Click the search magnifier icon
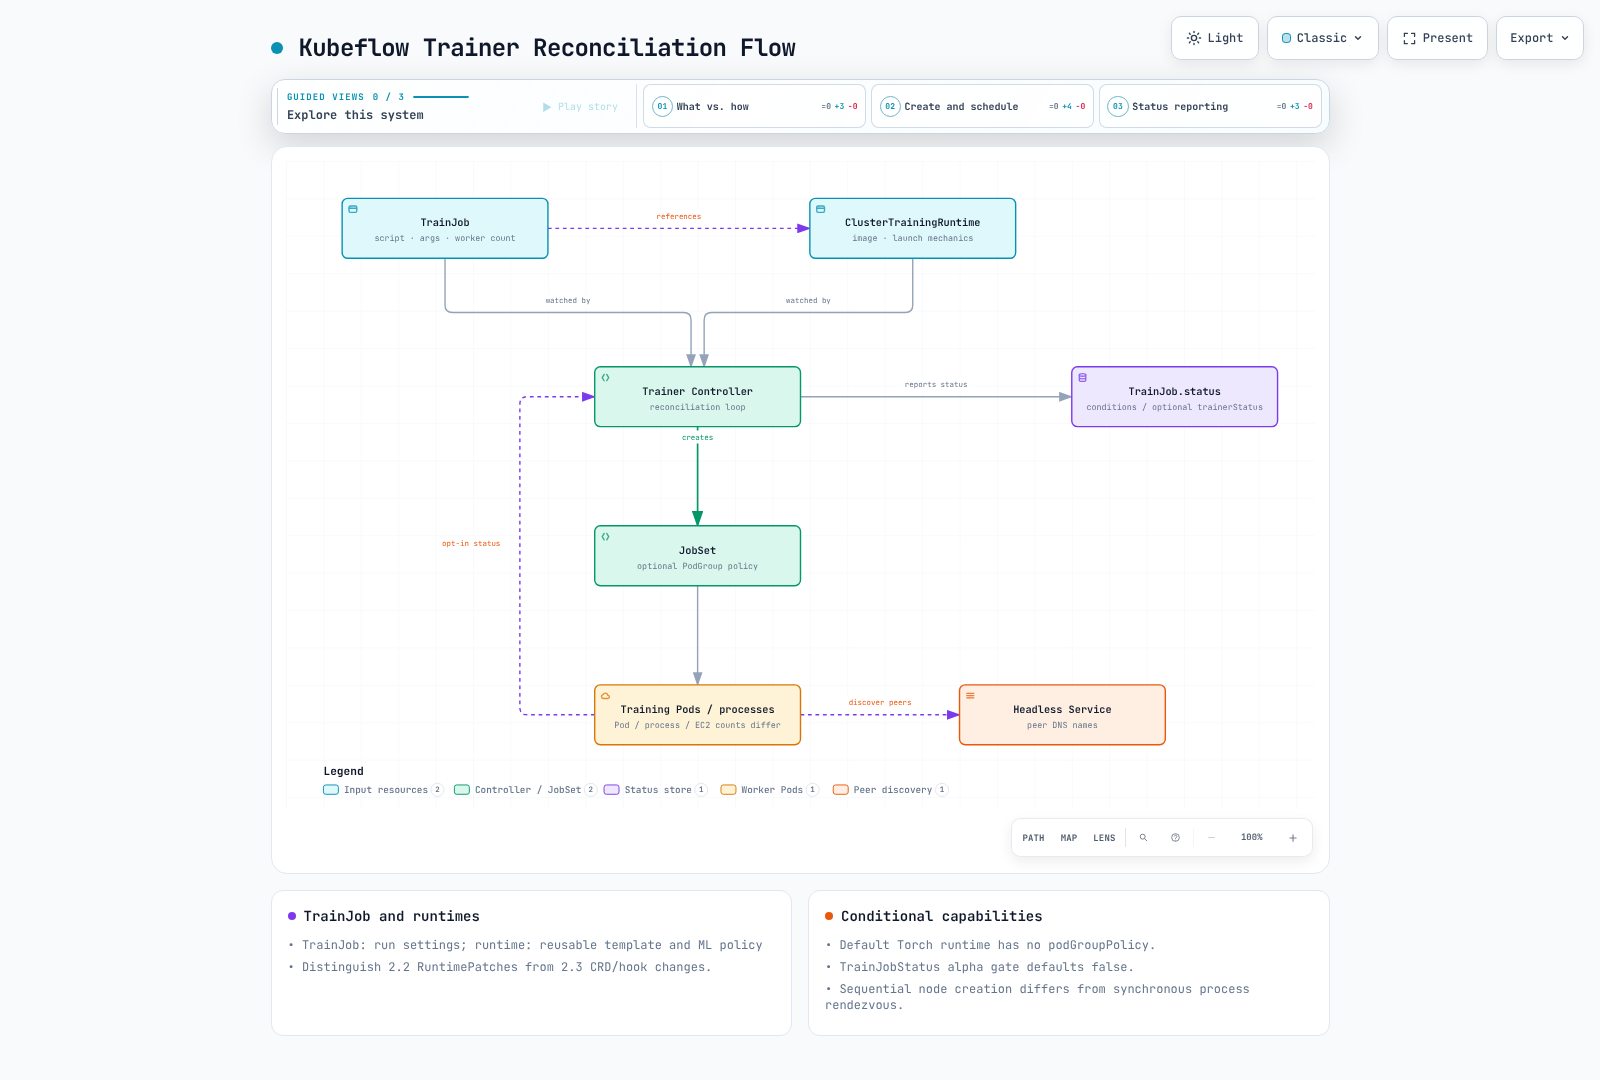Image resolution: width=1600 pixels, height=1080 pixels. click(1143, 838)
